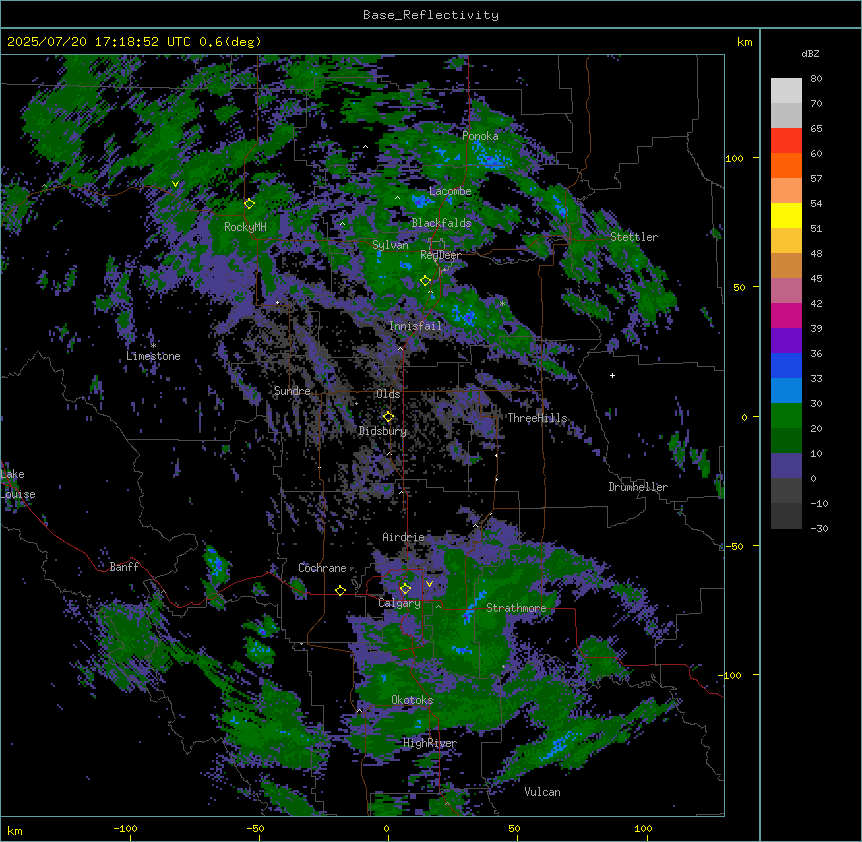Select the Drumheller label

click(x=638, y=487)
